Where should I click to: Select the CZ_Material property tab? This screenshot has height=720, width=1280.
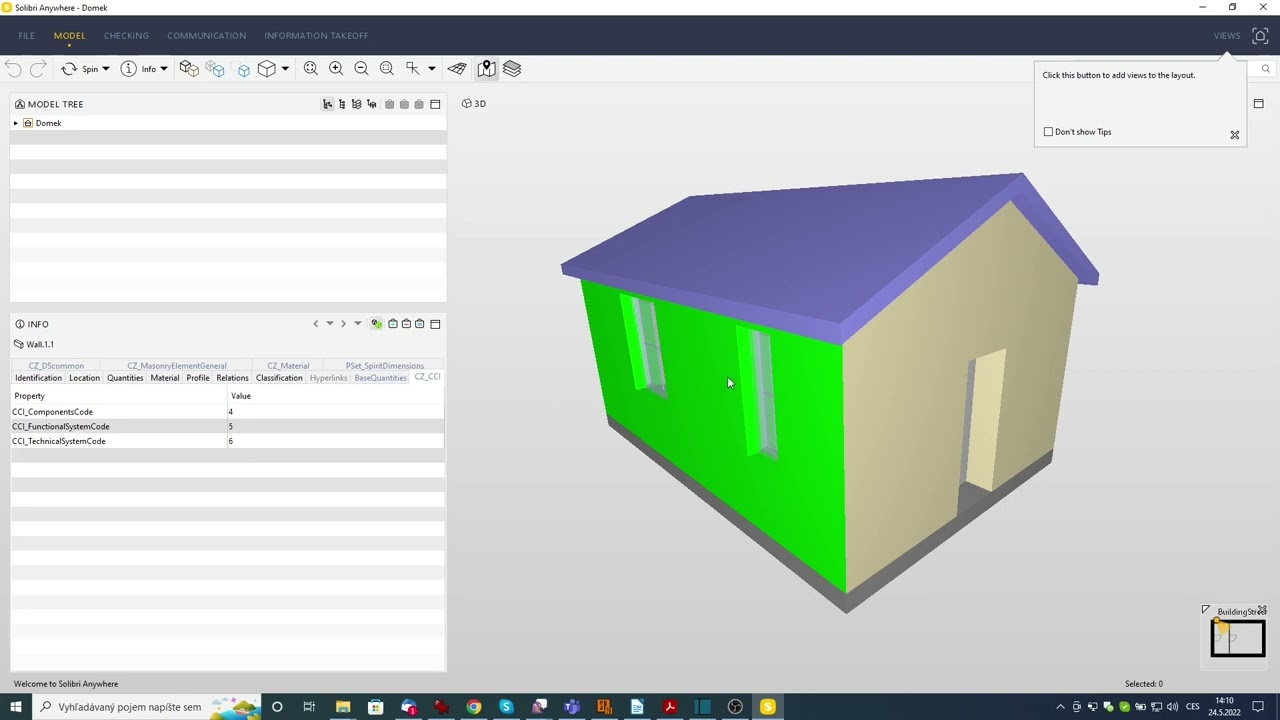288,366
